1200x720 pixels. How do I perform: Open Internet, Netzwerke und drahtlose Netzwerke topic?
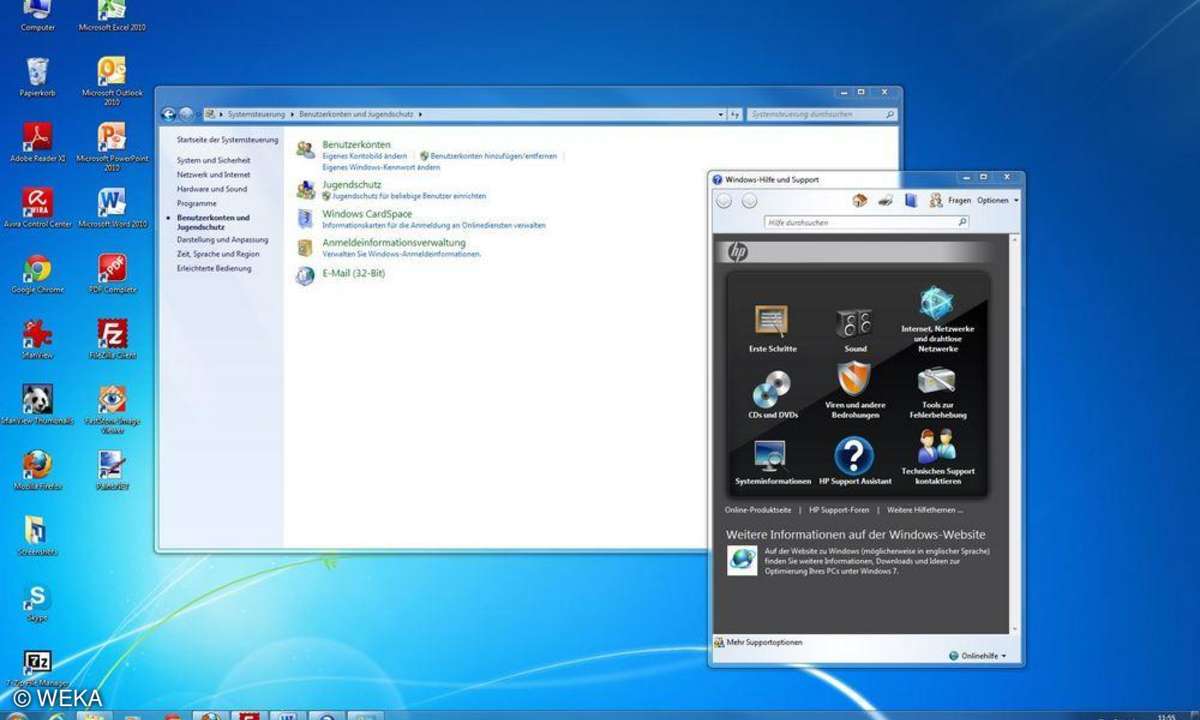(x=937, y=303)
